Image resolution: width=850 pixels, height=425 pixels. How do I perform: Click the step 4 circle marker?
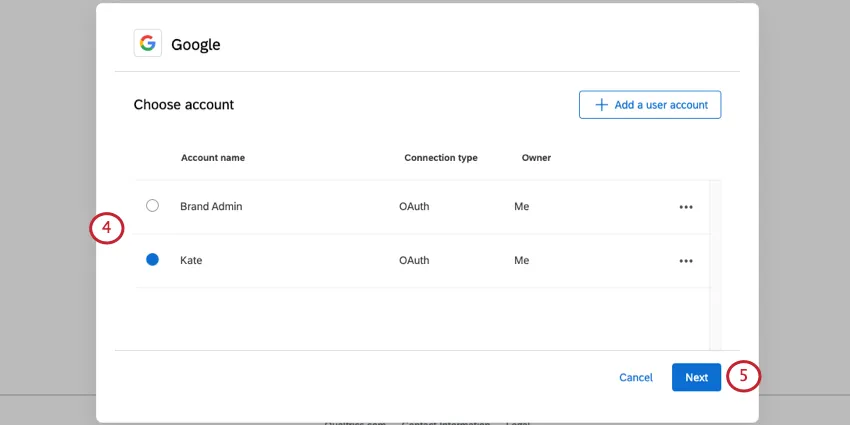(x=106, y=228)
